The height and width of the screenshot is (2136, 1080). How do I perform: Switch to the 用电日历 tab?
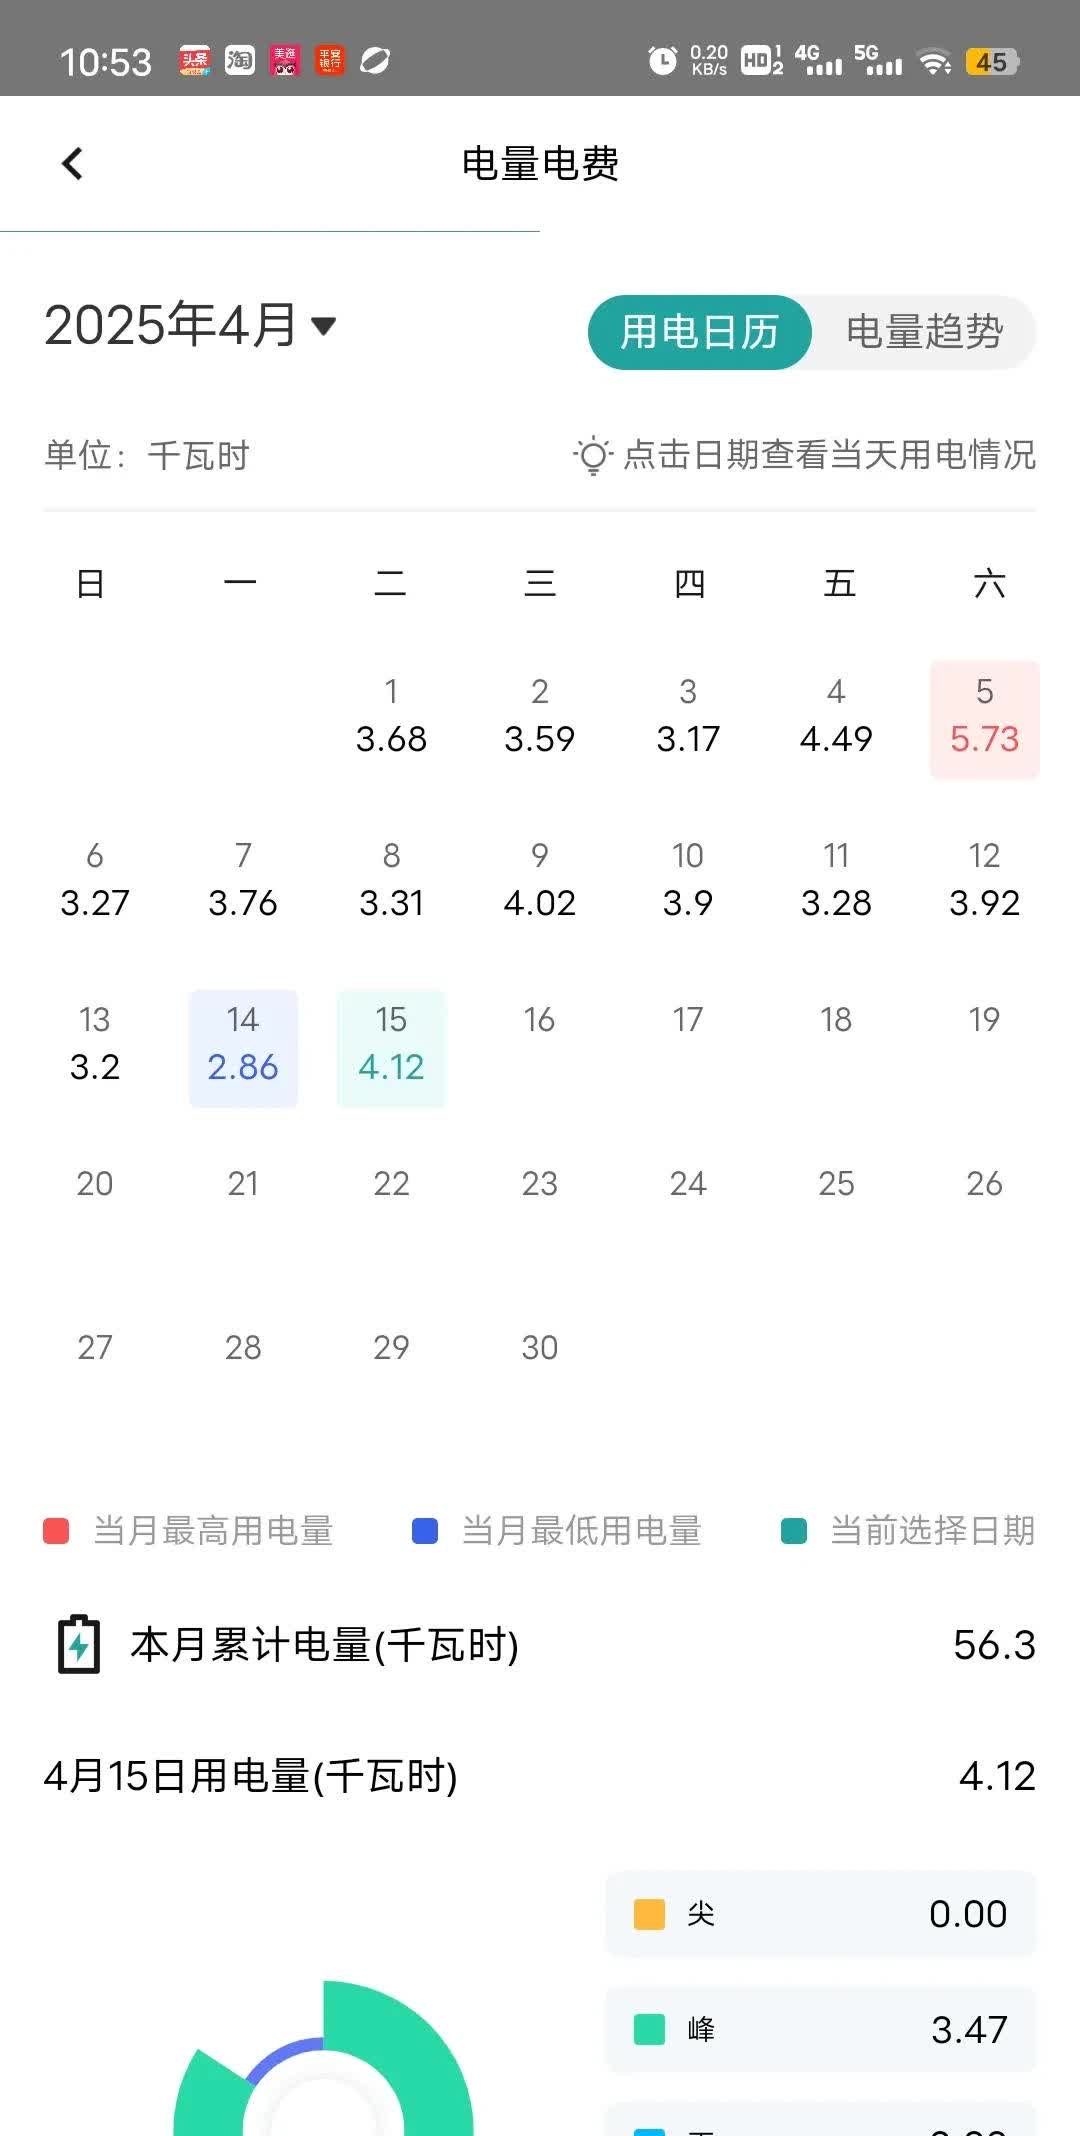point(700,332)
